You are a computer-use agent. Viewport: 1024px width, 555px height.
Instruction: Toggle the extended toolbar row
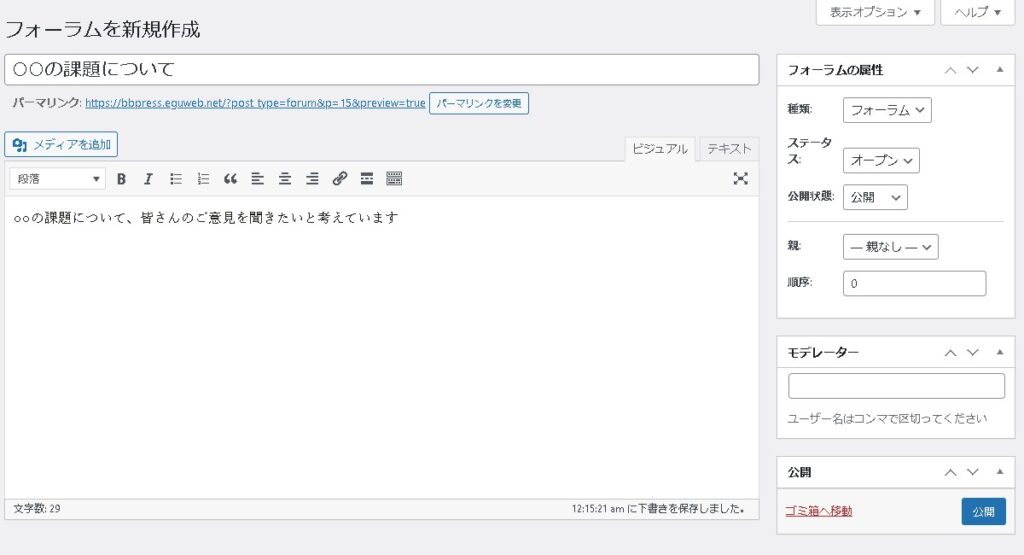394,179
